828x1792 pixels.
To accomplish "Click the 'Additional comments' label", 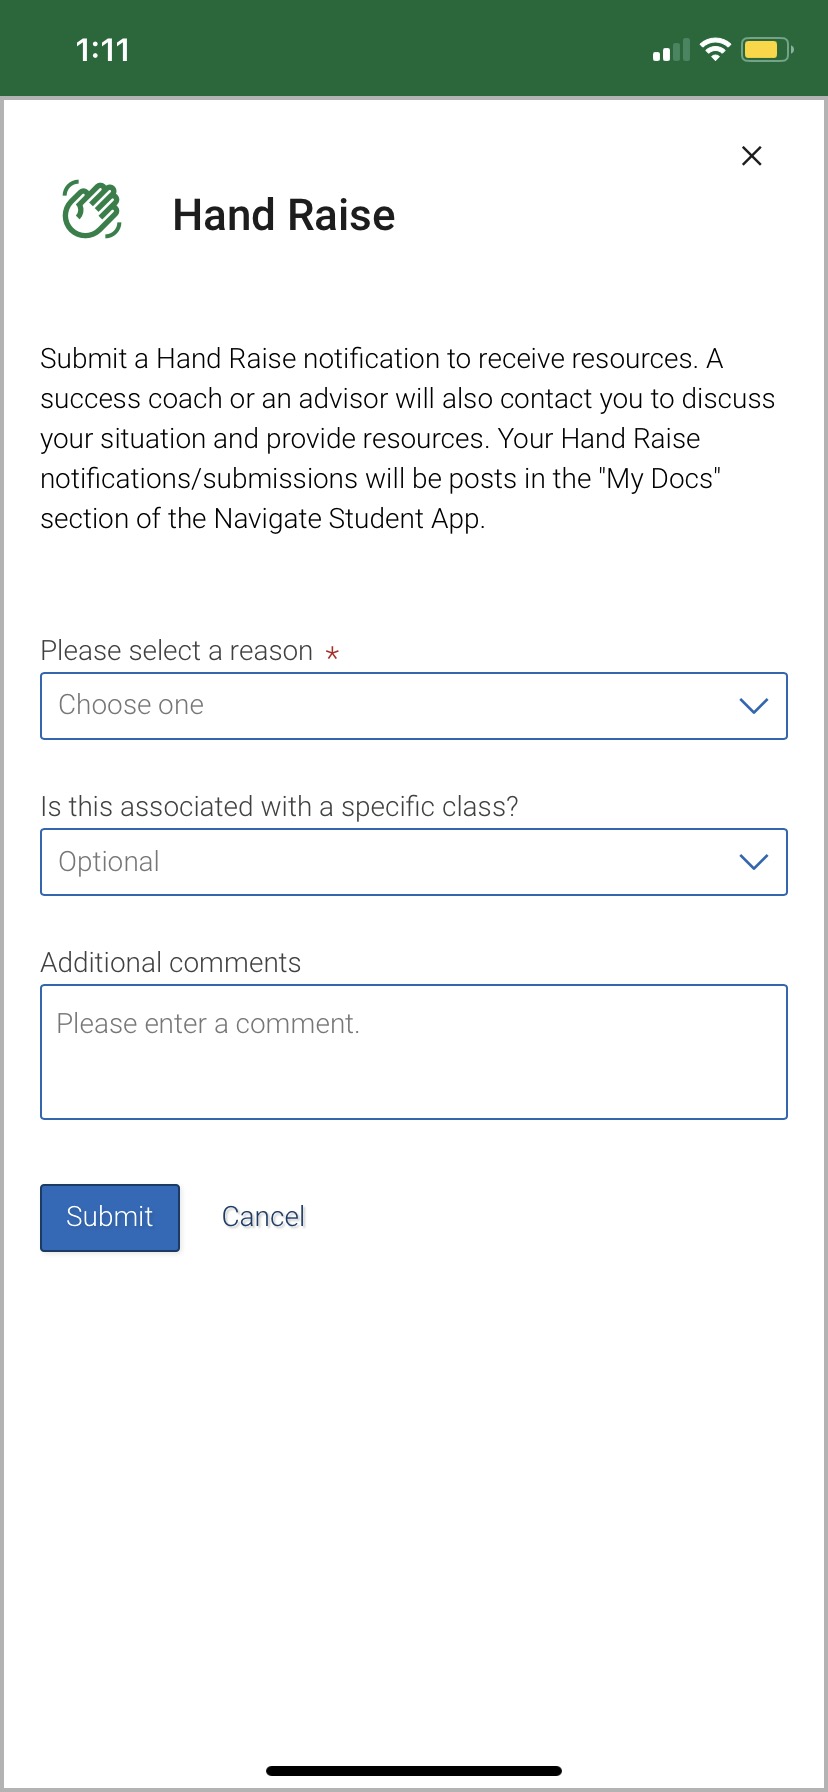I will pos(171,963).
